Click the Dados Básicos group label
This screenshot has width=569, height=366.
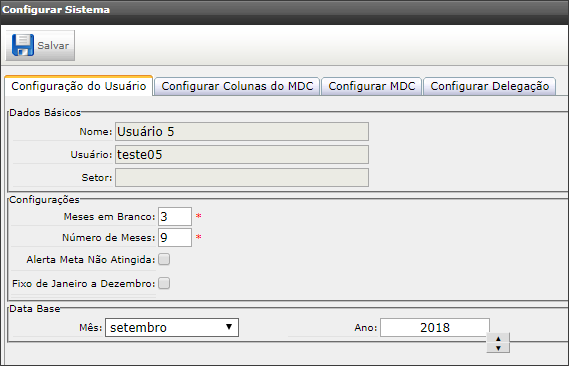point(45,113)
